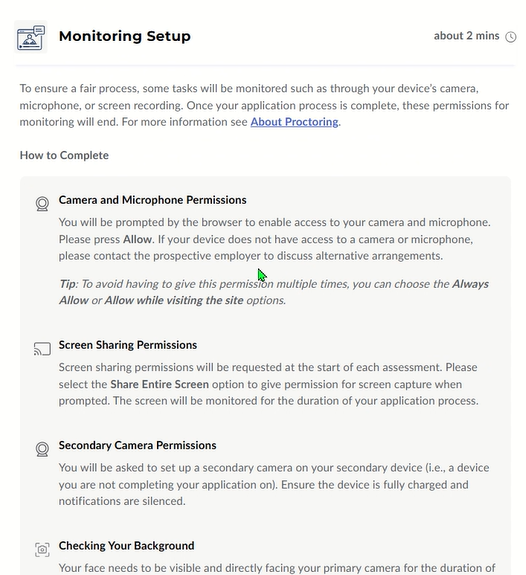The width and height of the screenshot is (526, 575).
Task: Click the bold Allow word after Please press
Action: (137, 239)
